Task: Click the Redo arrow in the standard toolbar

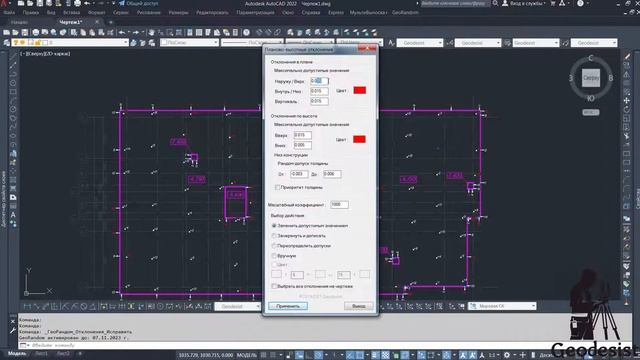Action: point(136,32)
